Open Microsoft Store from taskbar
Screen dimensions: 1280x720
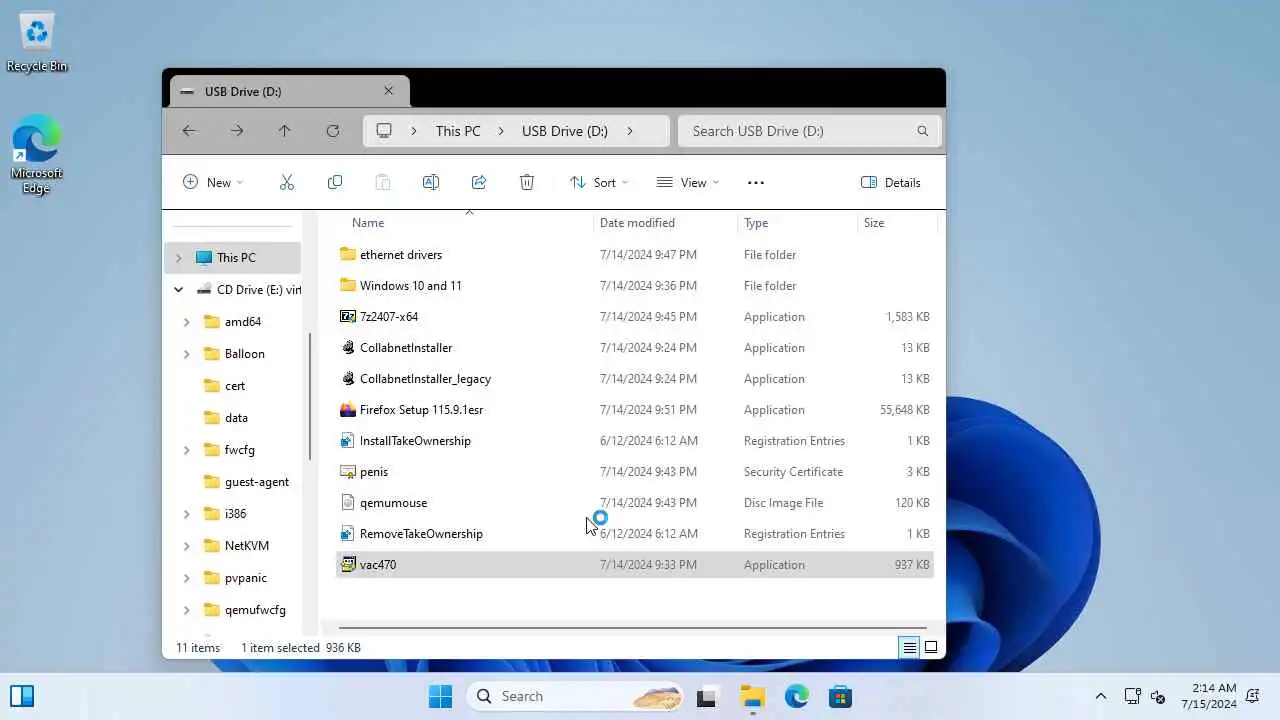[840, 697]
